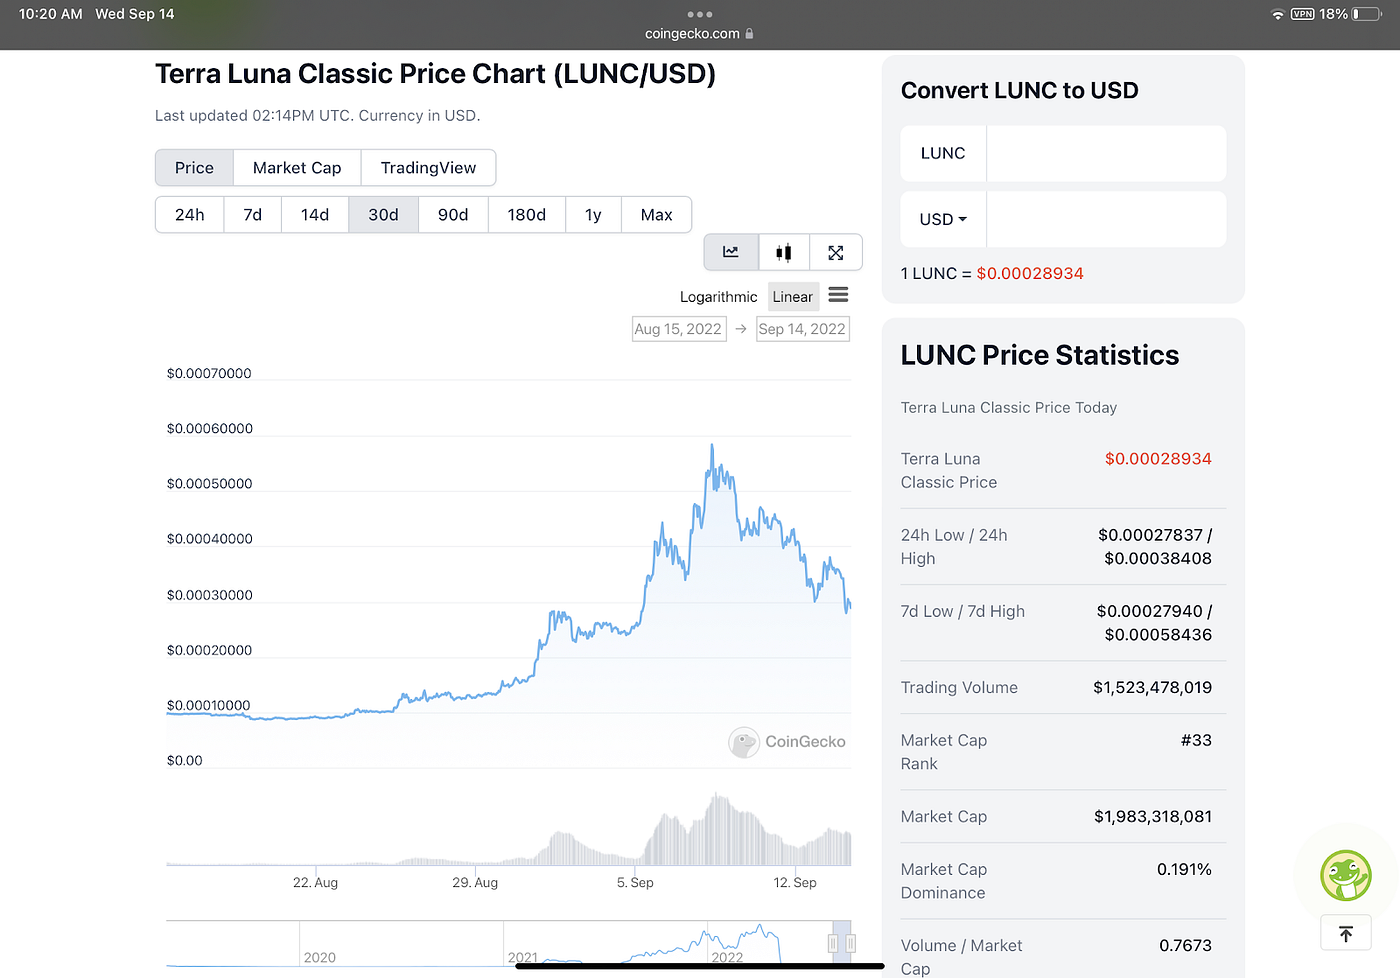Click the USD amount input field
Screen dimensions: 1400x978
click(1106, 219)
